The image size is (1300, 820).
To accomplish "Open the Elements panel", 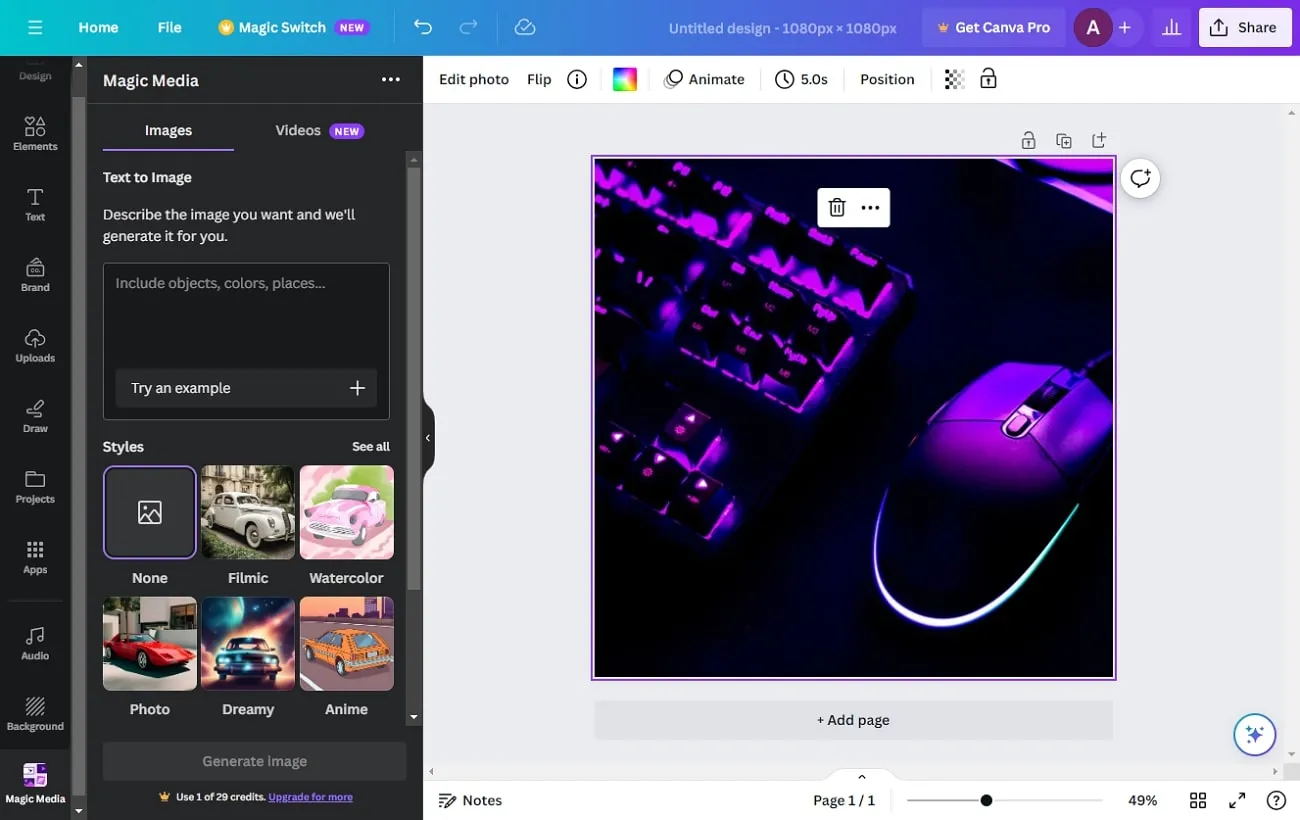I will (35, 131).
